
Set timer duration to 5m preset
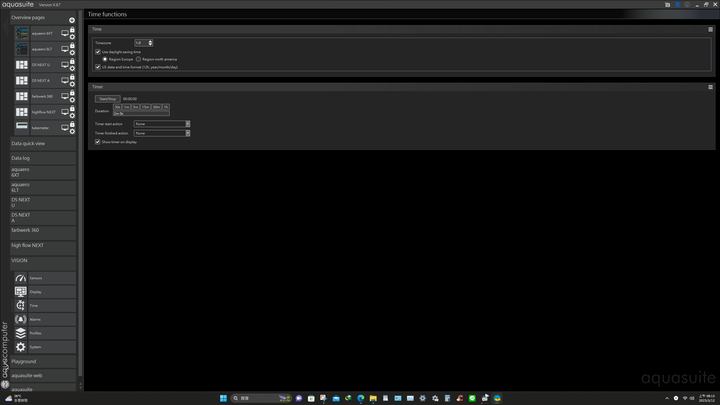[x=136, y=107]
